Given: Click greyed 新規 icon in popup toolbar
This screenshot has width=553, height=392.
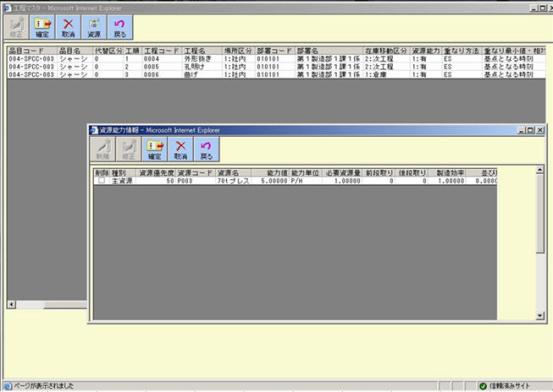Looking at the screenshot, I should click(x=103, y=149).
